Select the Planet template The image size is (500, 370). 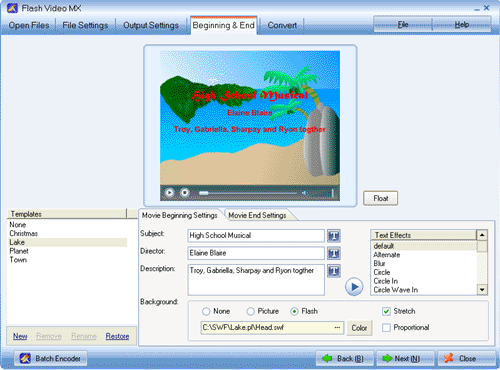(67, 251)
